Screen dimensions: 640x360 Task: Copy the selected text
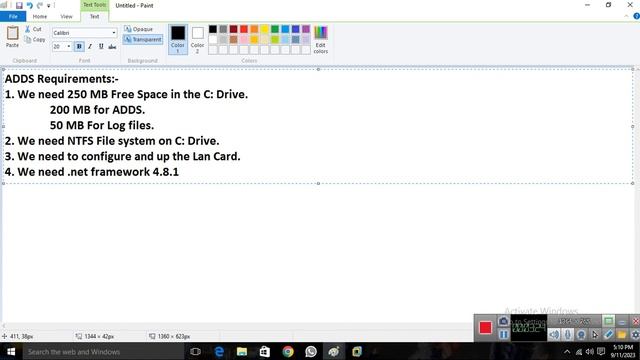click(x=34, y=40)
